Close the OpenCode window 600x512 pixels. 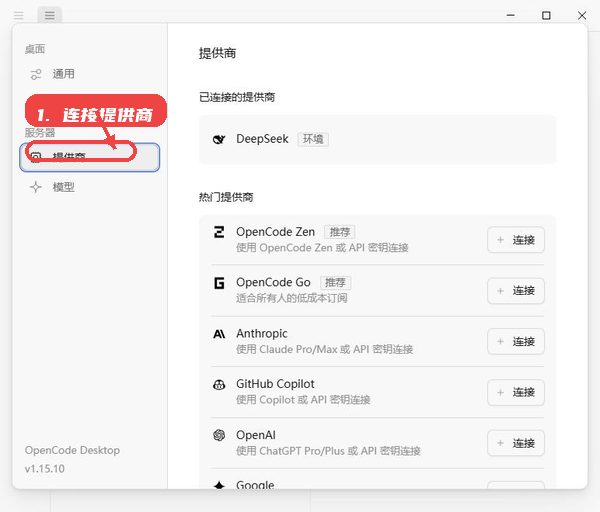point(582,15)
